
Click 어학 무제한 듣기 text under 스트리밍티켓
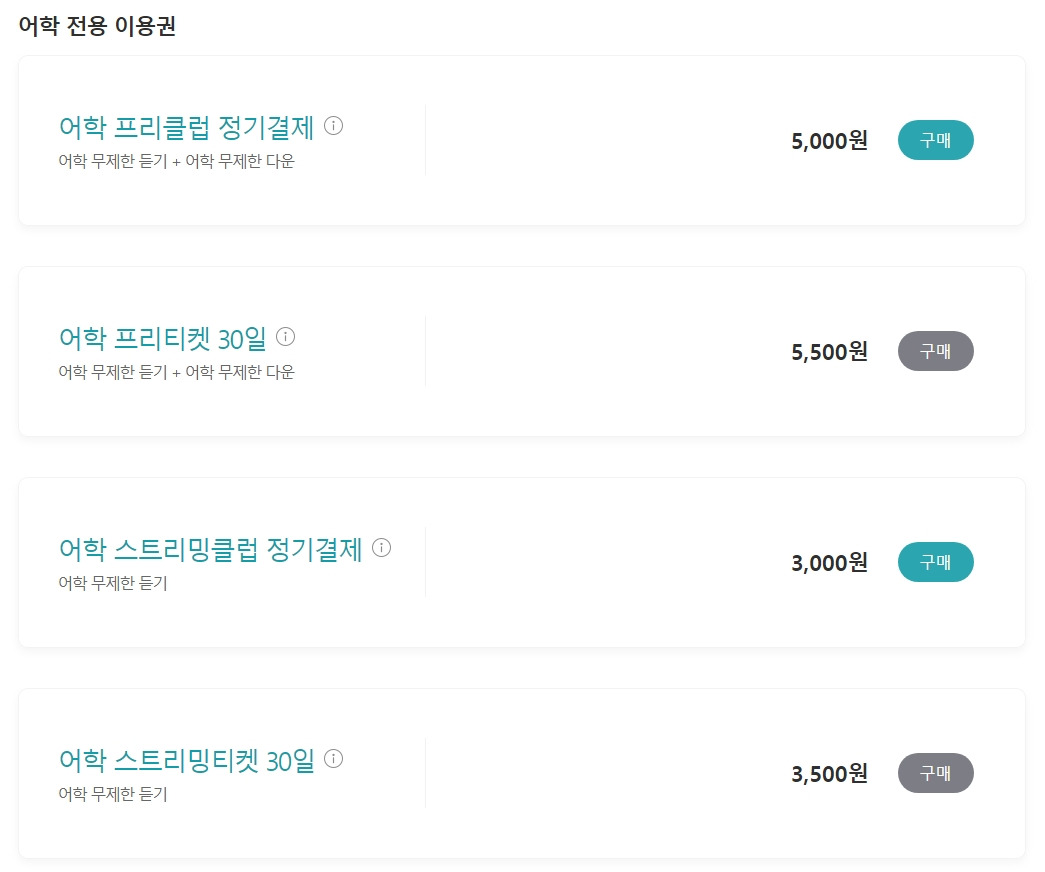click(113, 794)
